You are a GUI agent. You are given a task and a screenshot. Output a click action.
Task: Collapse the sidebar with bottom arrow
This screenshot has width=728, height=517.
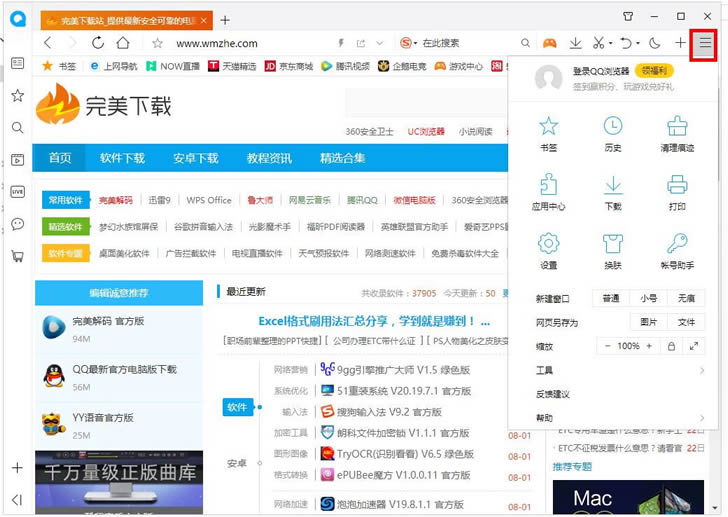[17, 500]
